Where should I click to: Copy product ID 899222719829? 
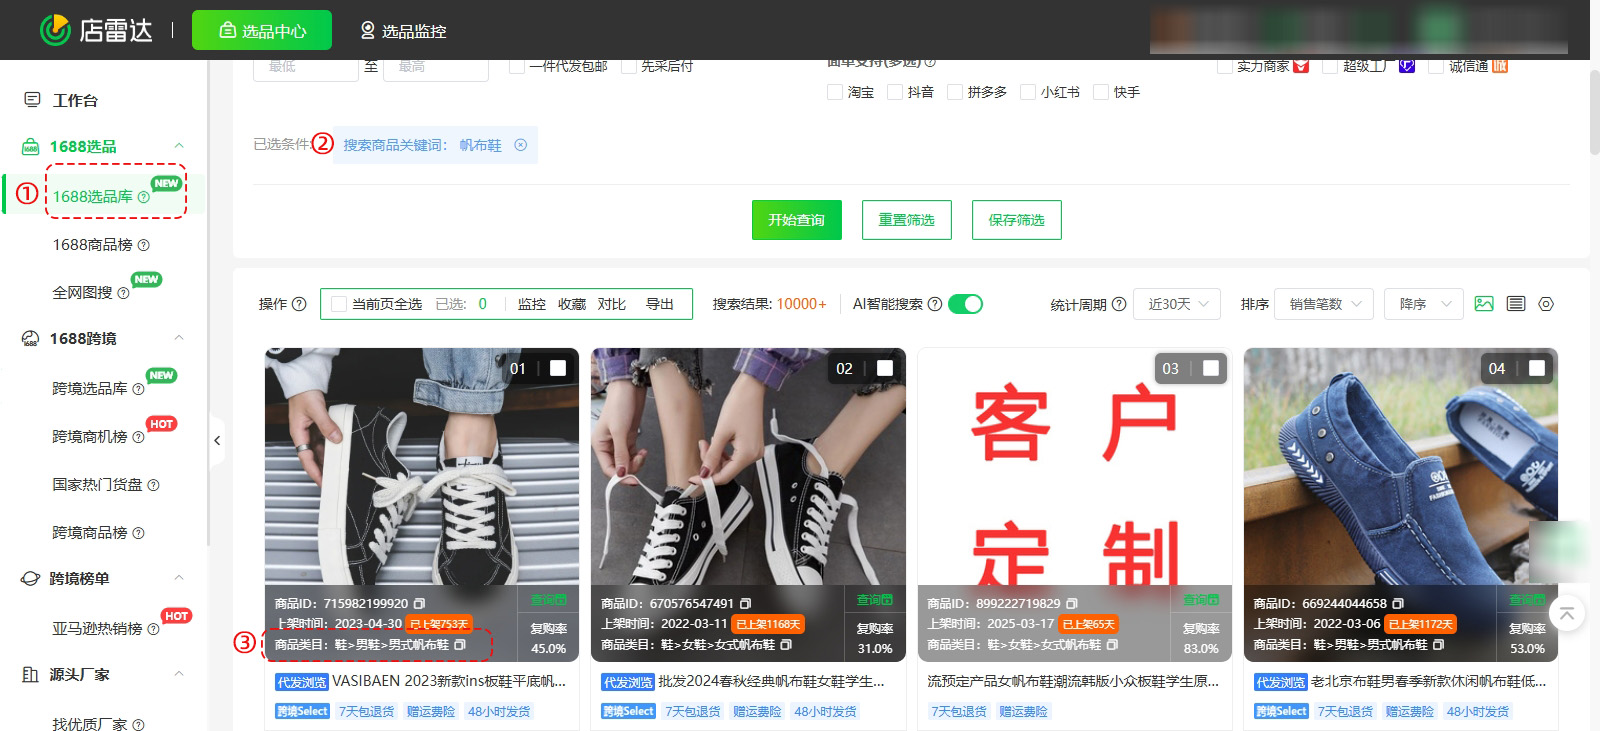click(1072, 604)
